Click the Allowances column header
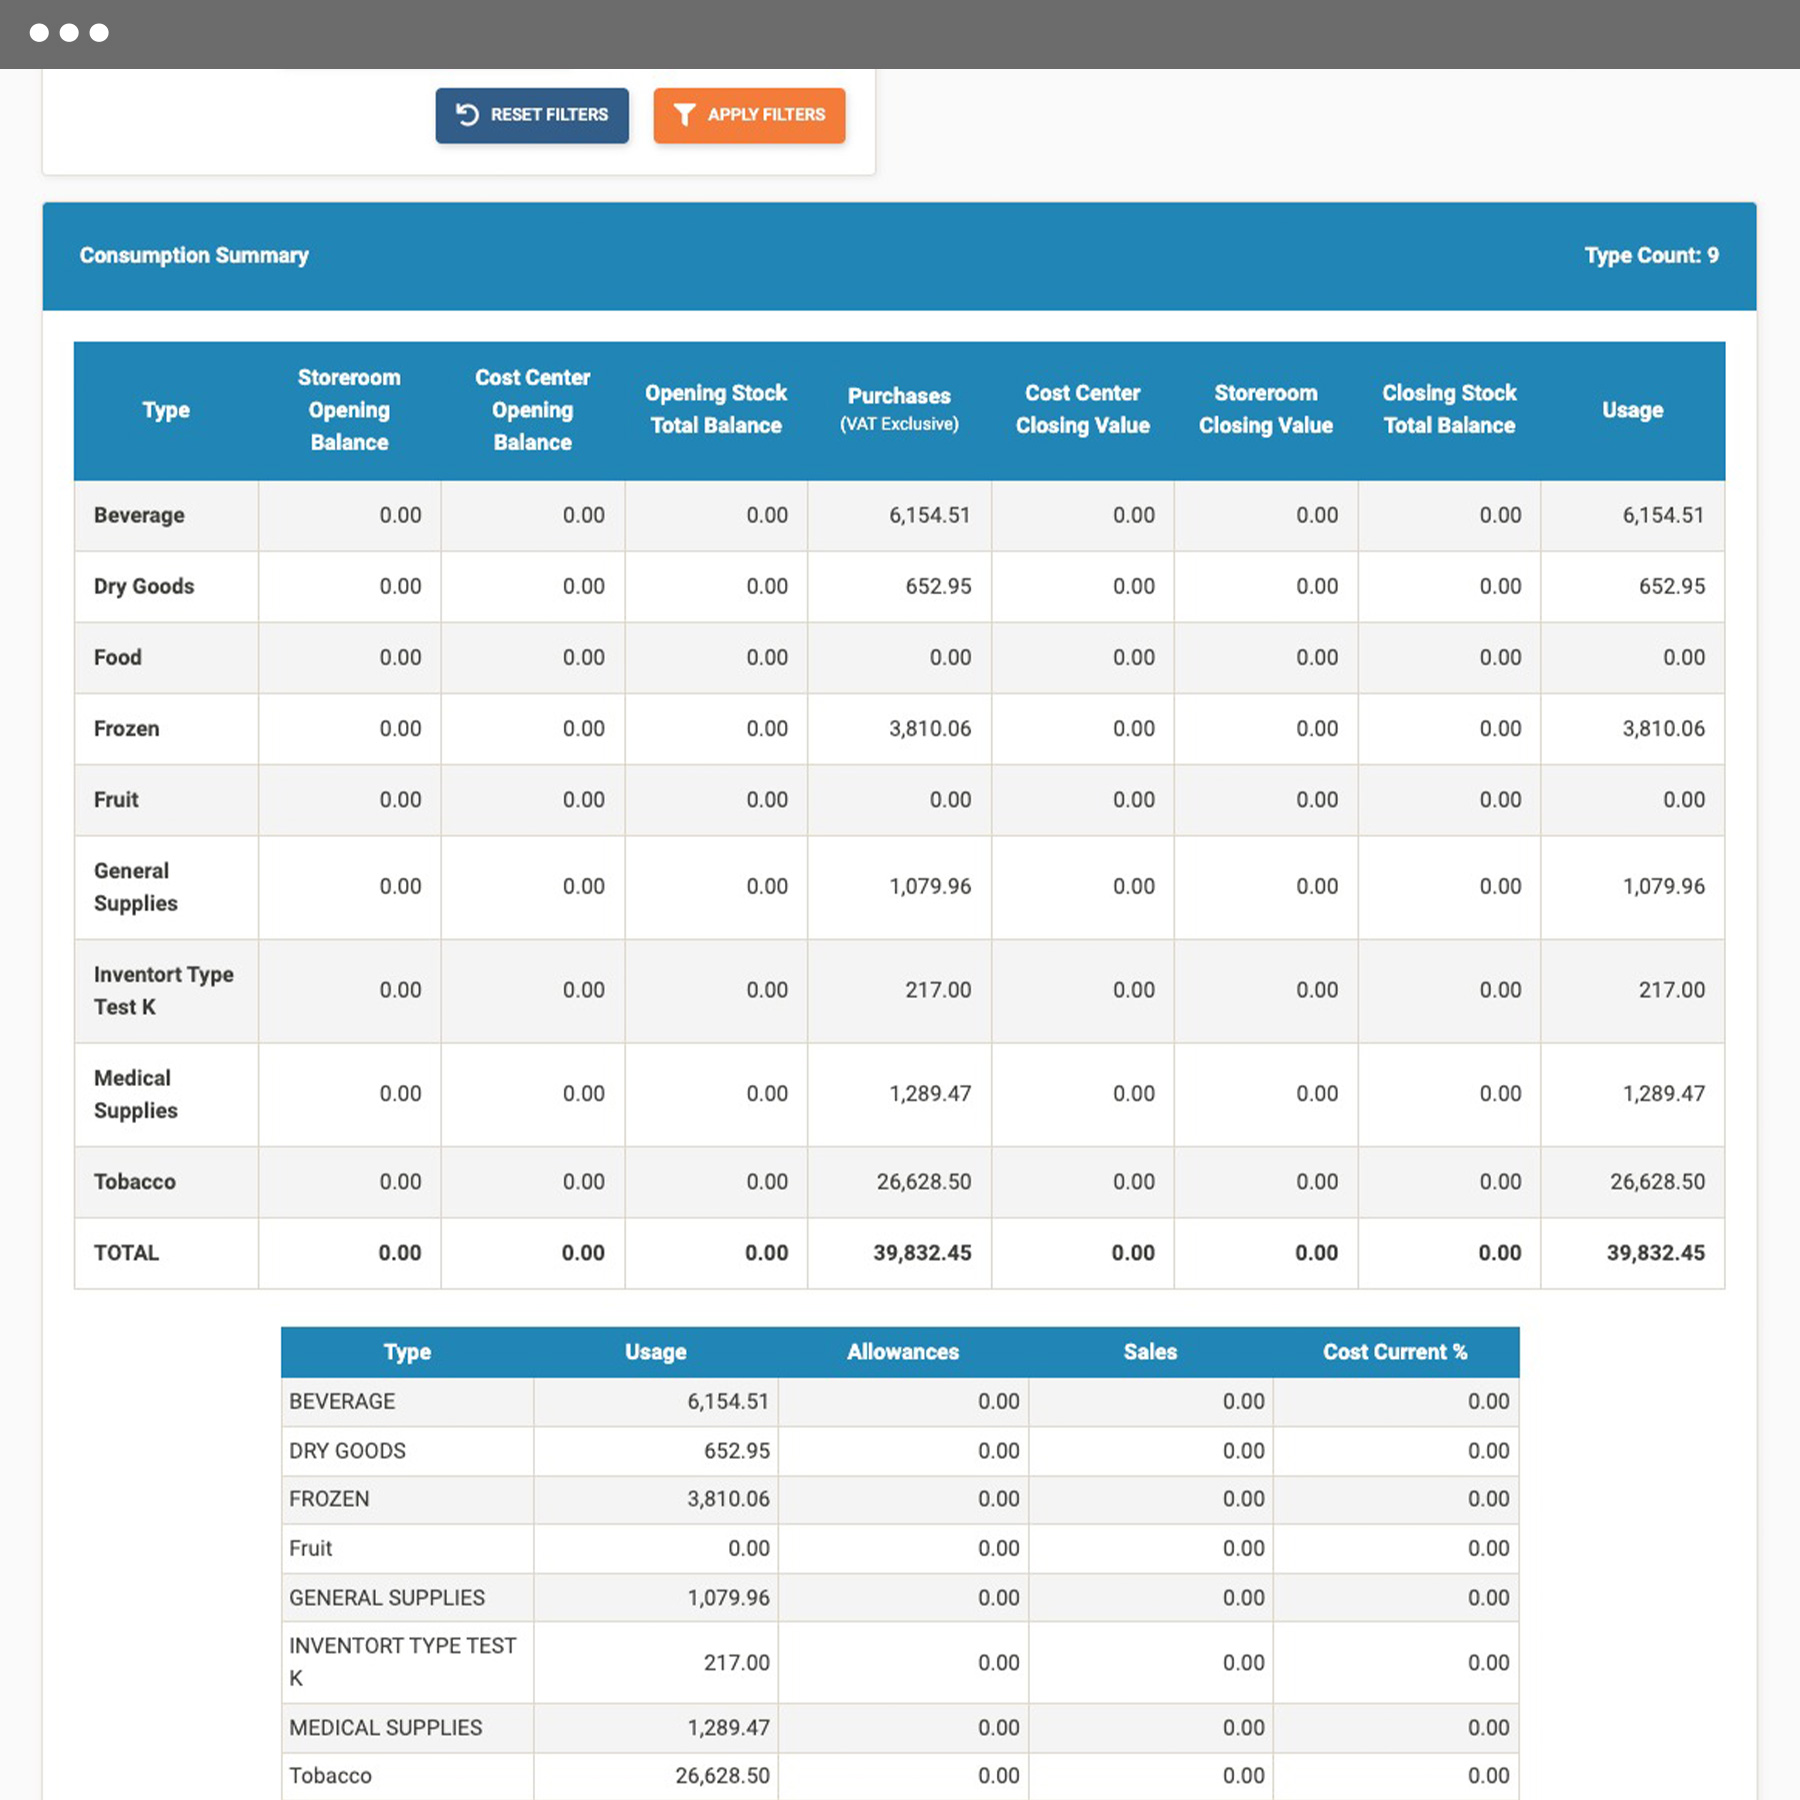1800x1800 pixels. pos(903,1351)
